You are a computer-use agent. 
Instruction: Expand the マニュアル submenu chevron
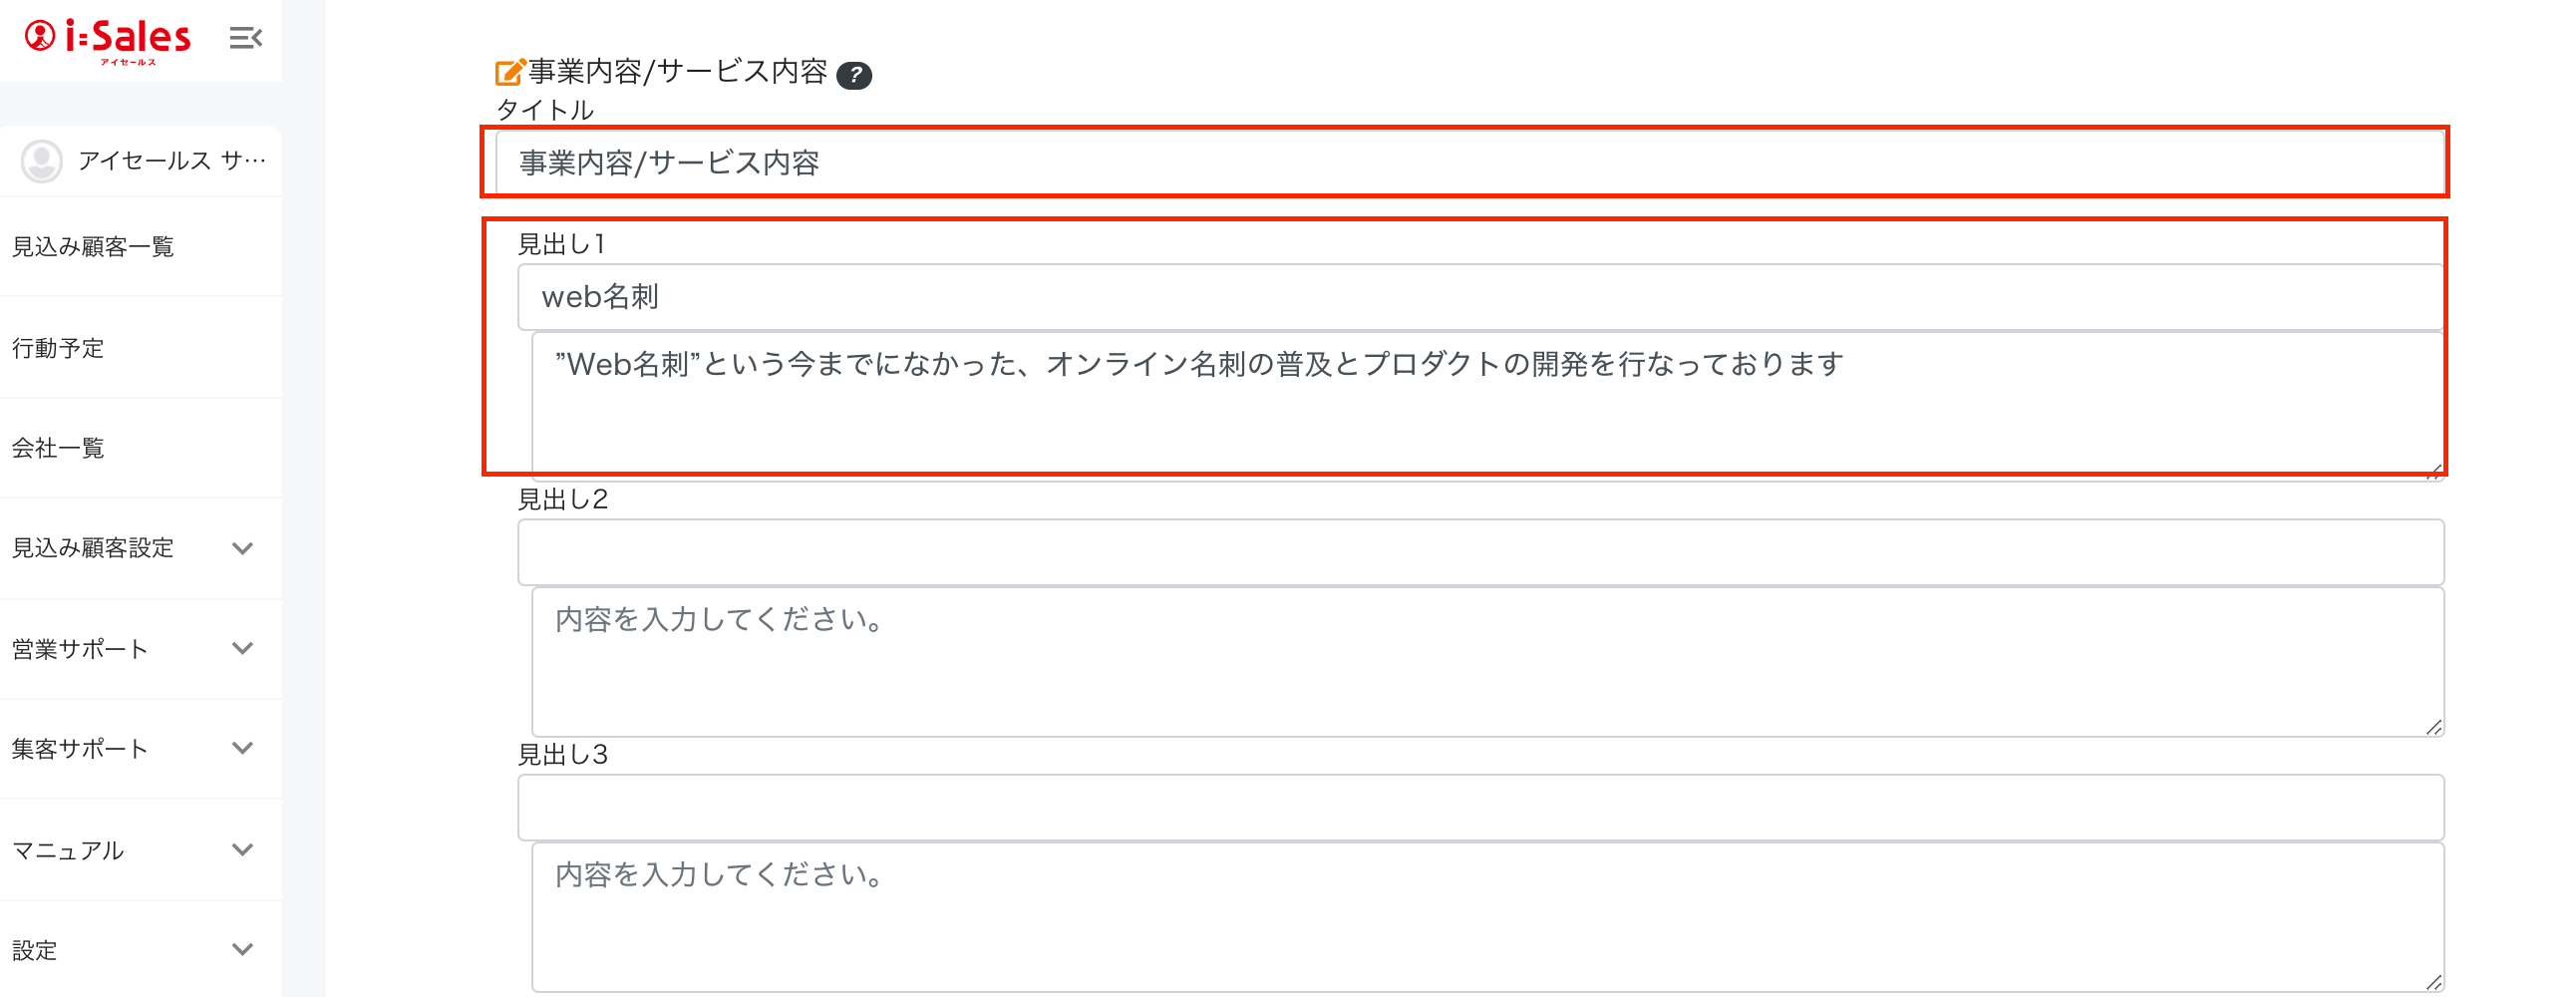coord(242,850)
